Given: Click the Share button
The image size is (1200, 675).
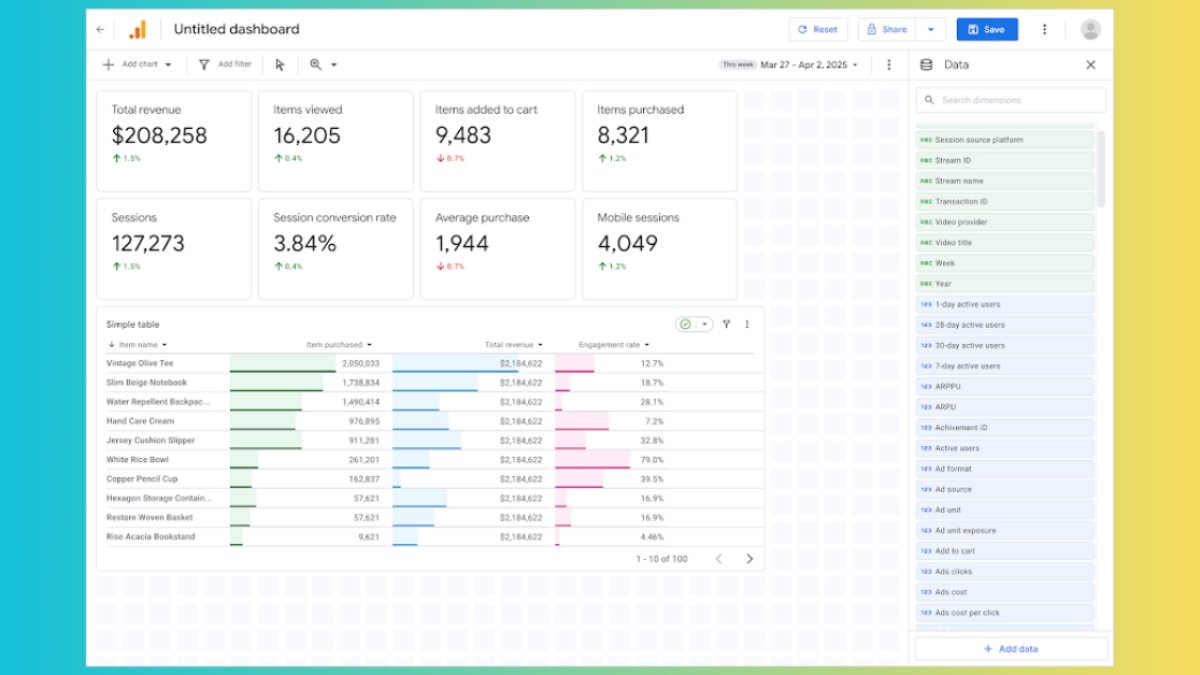Looking at the screenshot, I should click(886, 30).
